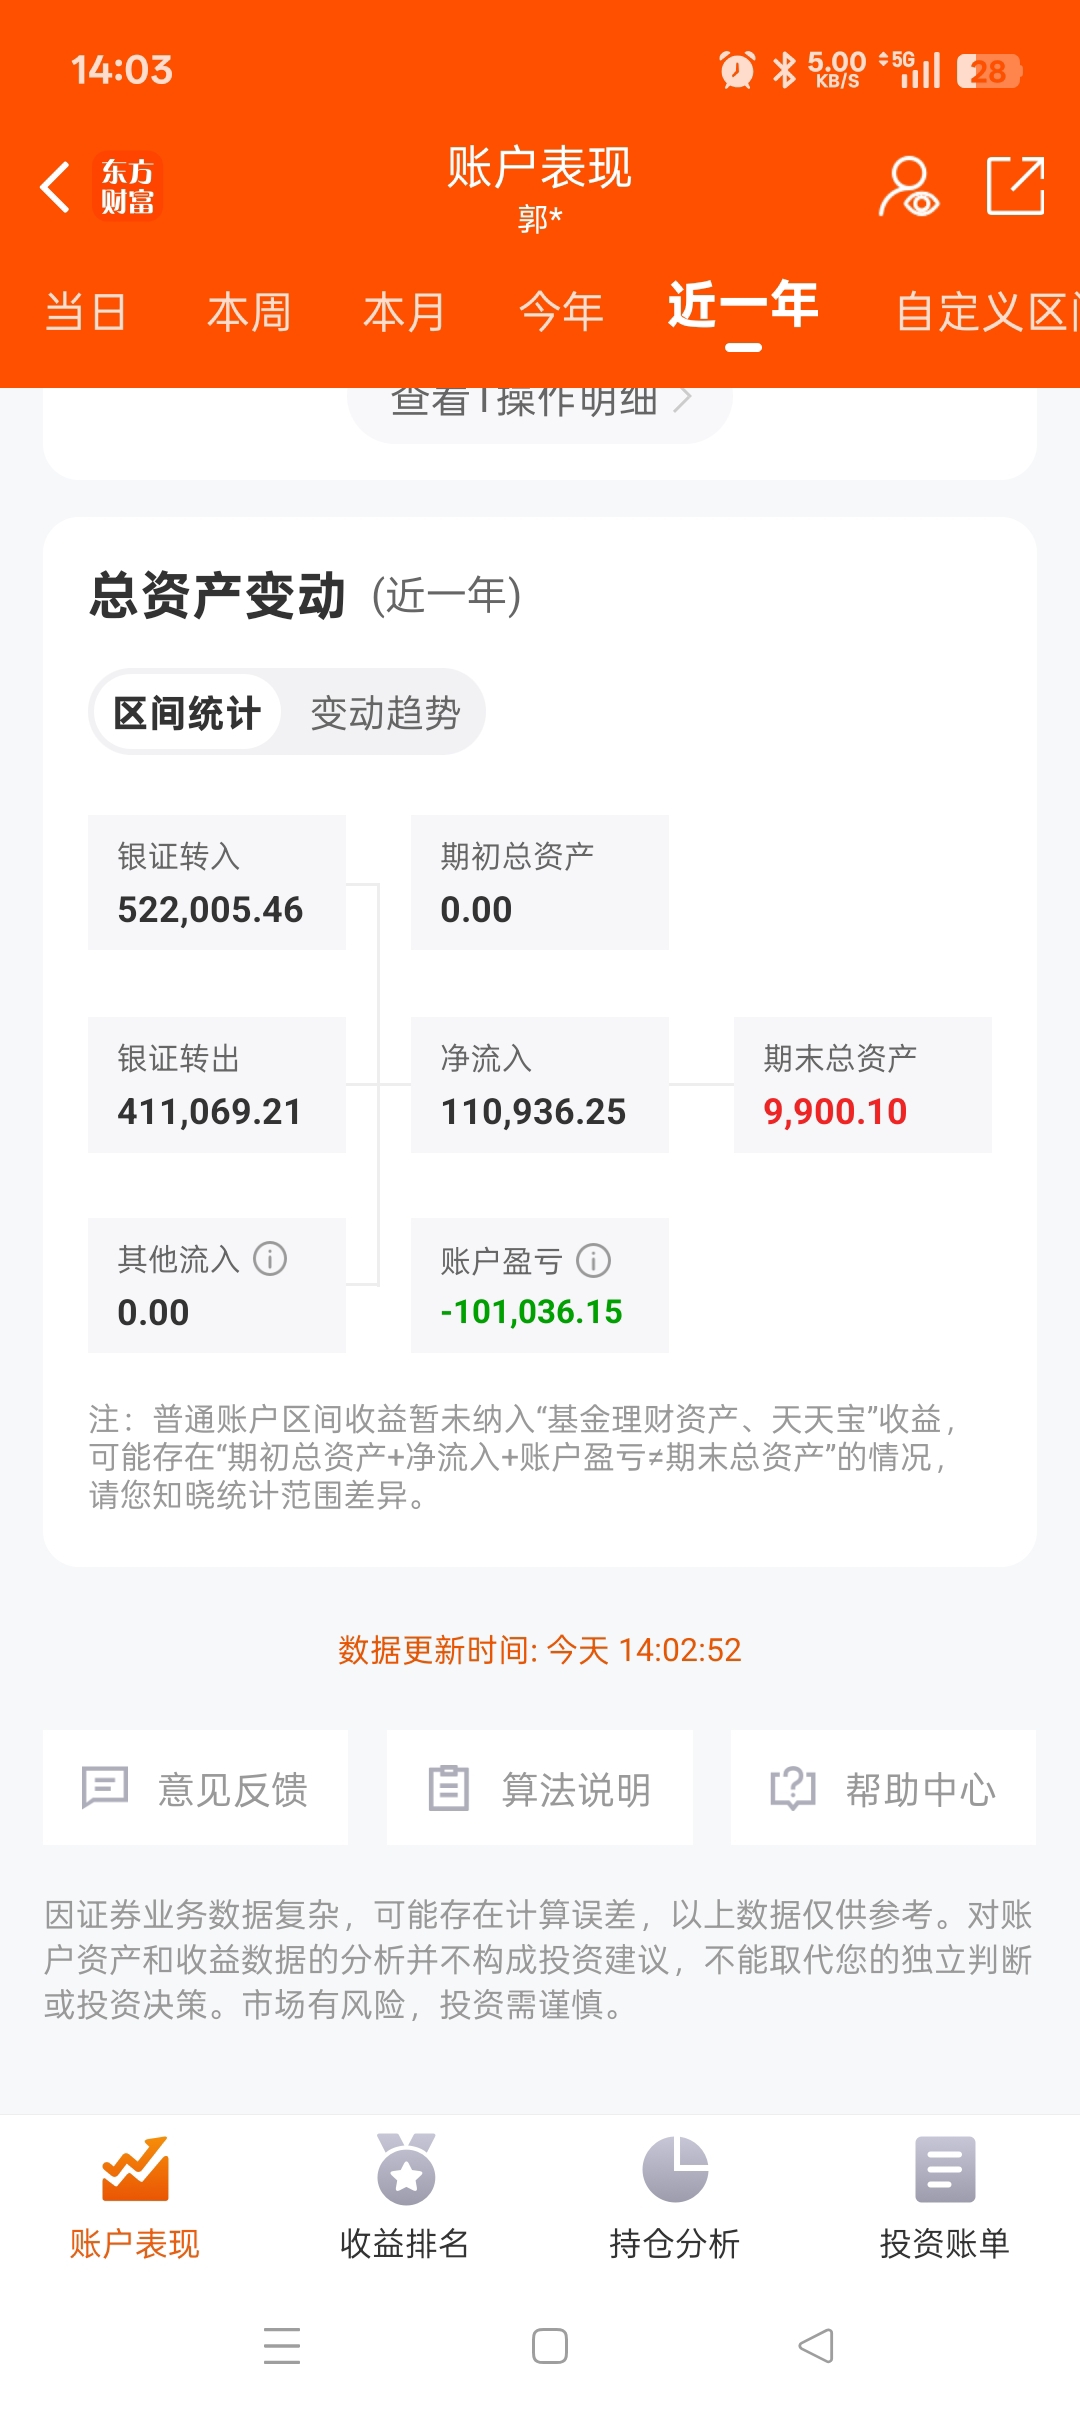1080x2412 pixels.
Task: Tap info icon beside 其他流入
Action: click(270, 1258)
